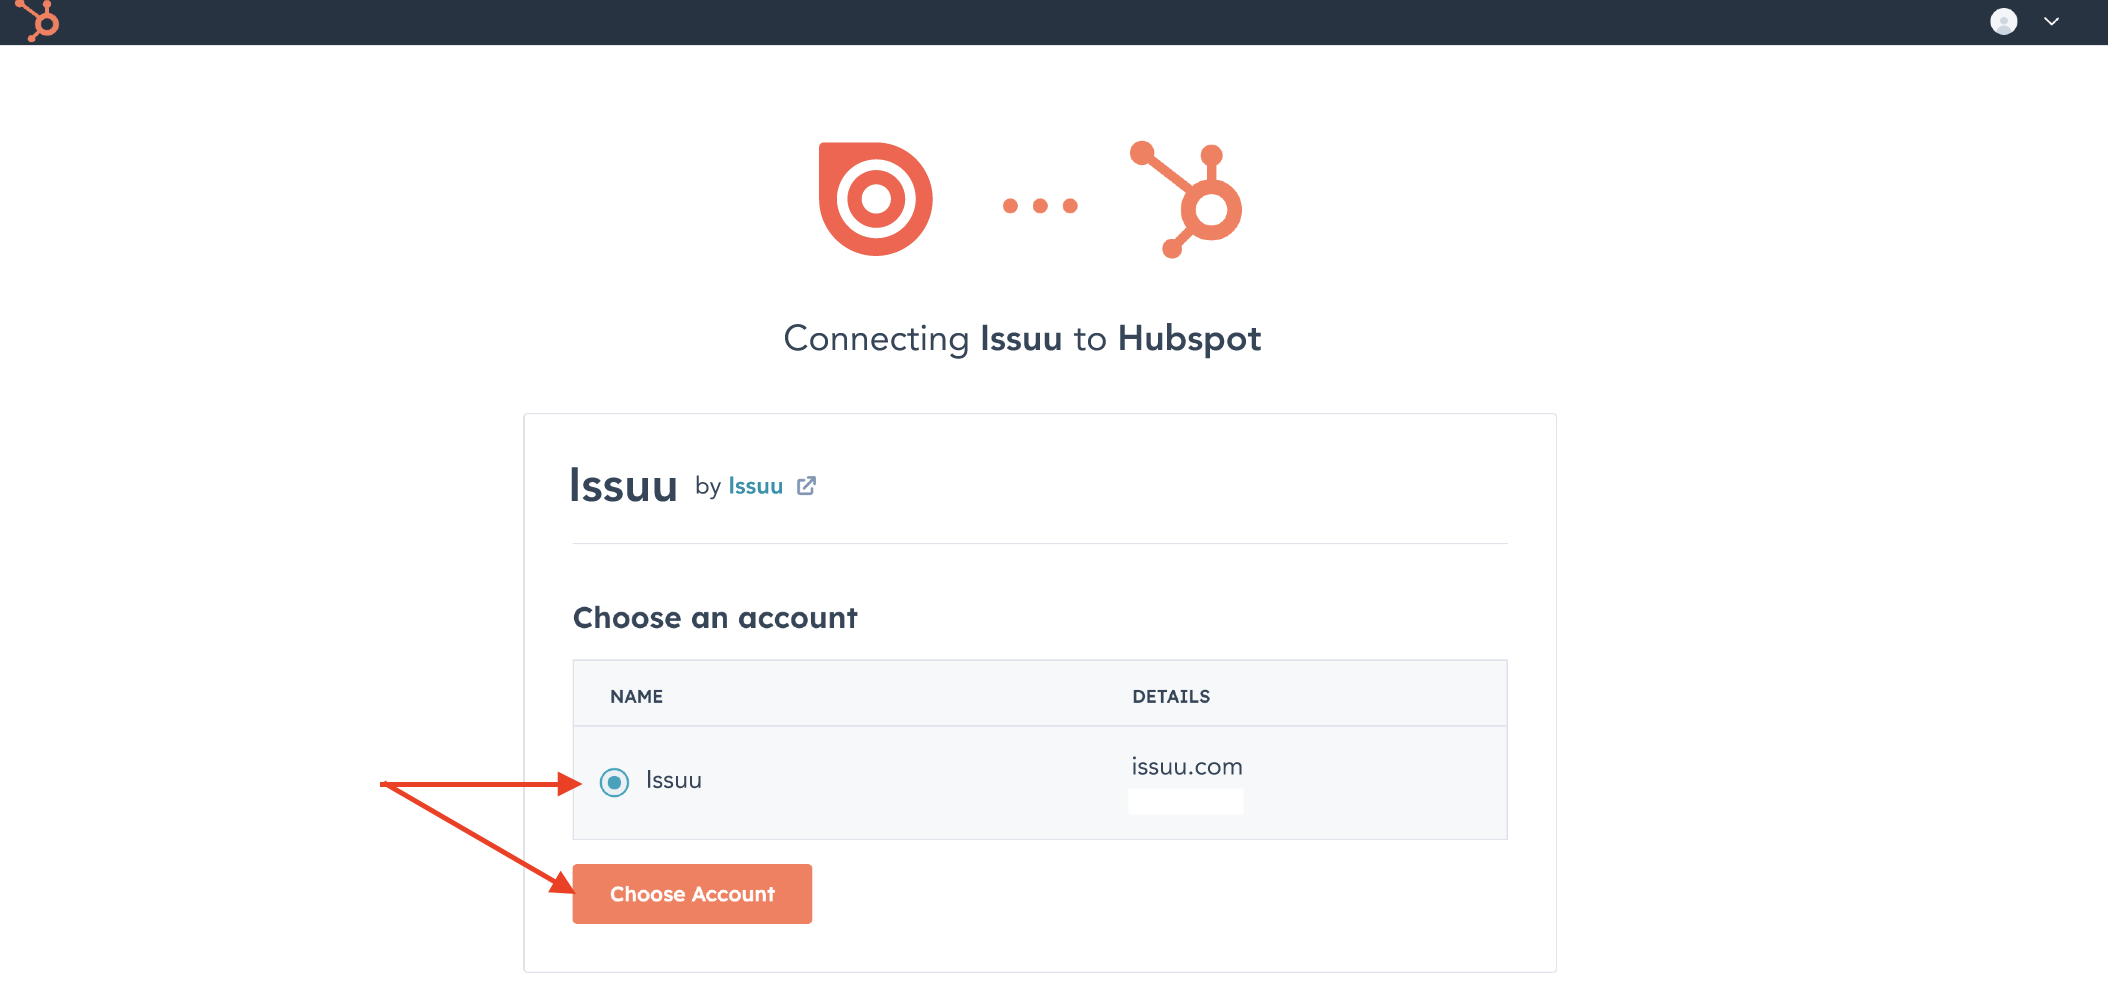Click the Issuu app title heading
Image resolution: width=2108 pixels, height=1000 pixels.
(623, 486)
